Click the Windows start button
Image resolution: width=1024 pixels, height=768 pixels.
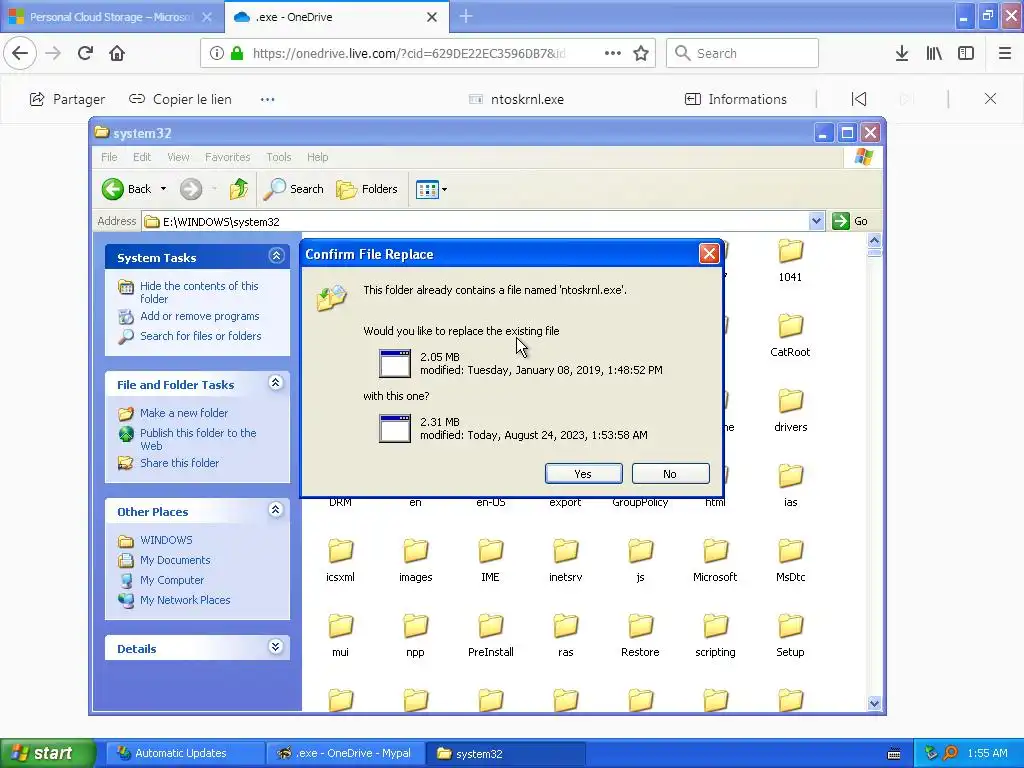(x=48, y=753)
